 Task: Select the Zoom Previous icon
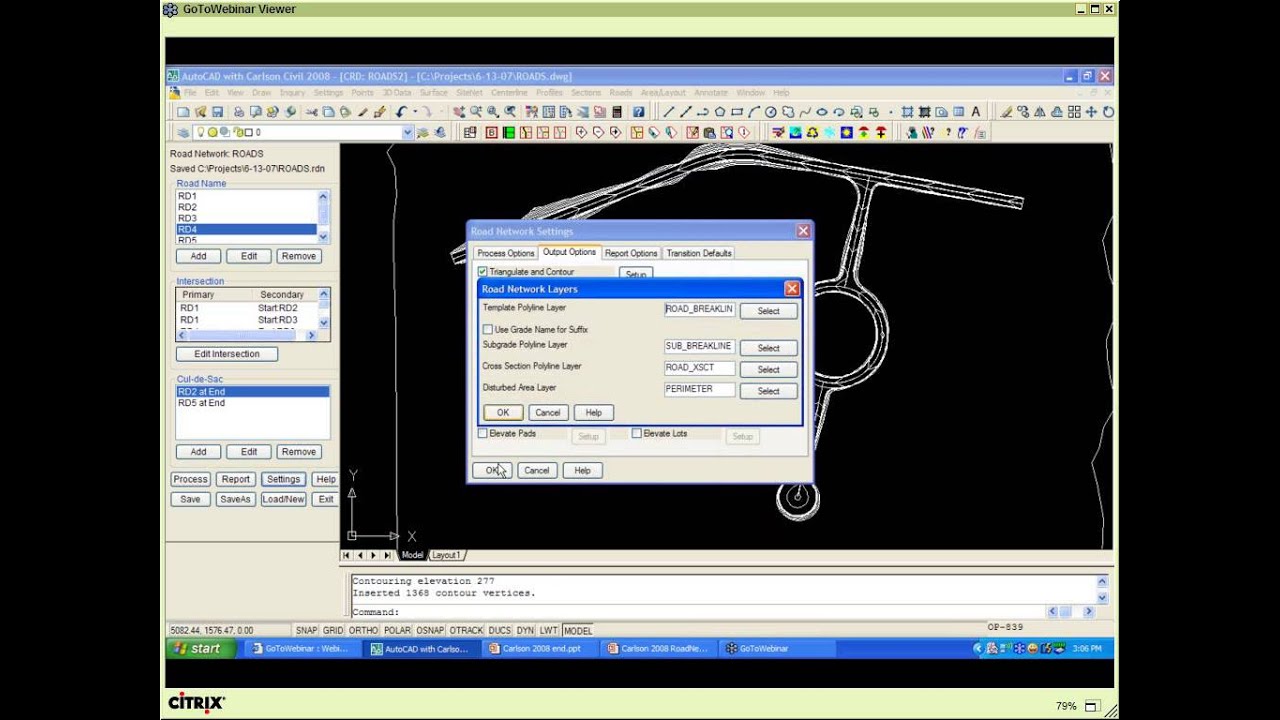[x=510, y=112]
